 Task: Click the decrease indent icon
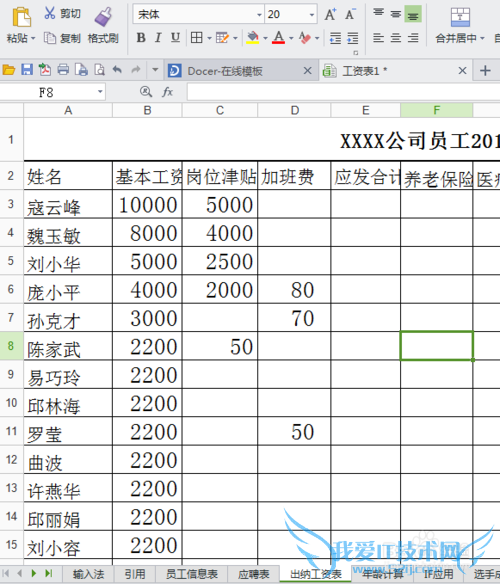335,38
